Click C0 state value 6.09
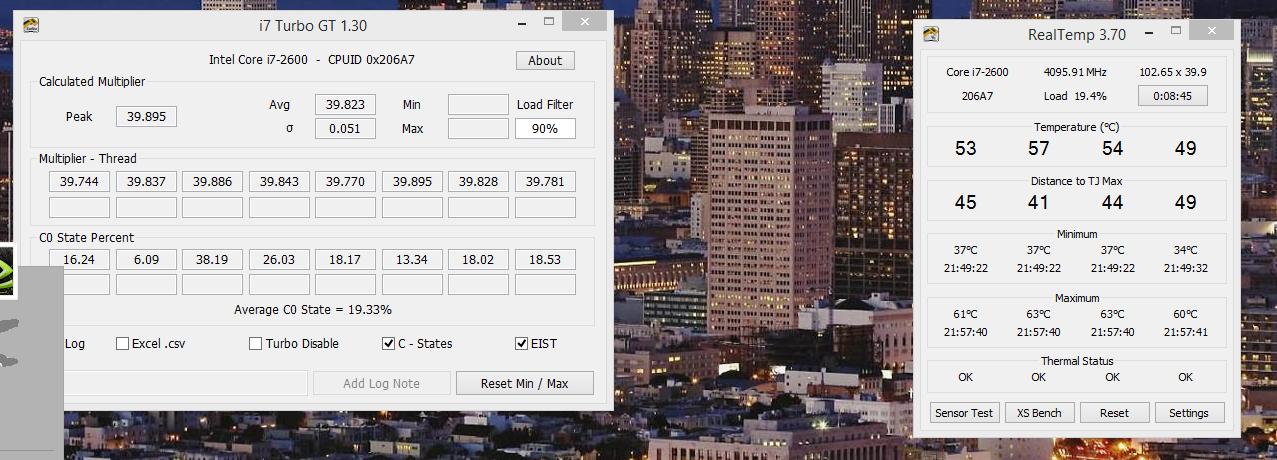Viewport: 1277px width, 460px height. pyautogui.click(x=146, y=259)
